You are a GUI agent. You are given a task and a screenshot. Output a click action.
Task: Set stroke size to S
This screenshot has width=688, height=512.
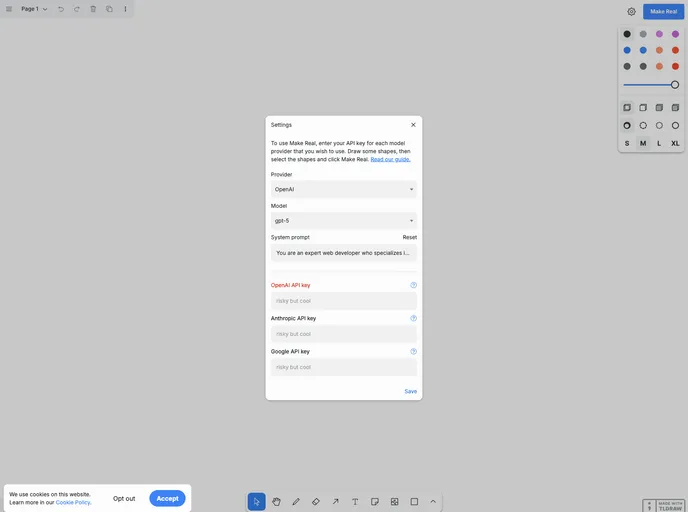(627, 143)
